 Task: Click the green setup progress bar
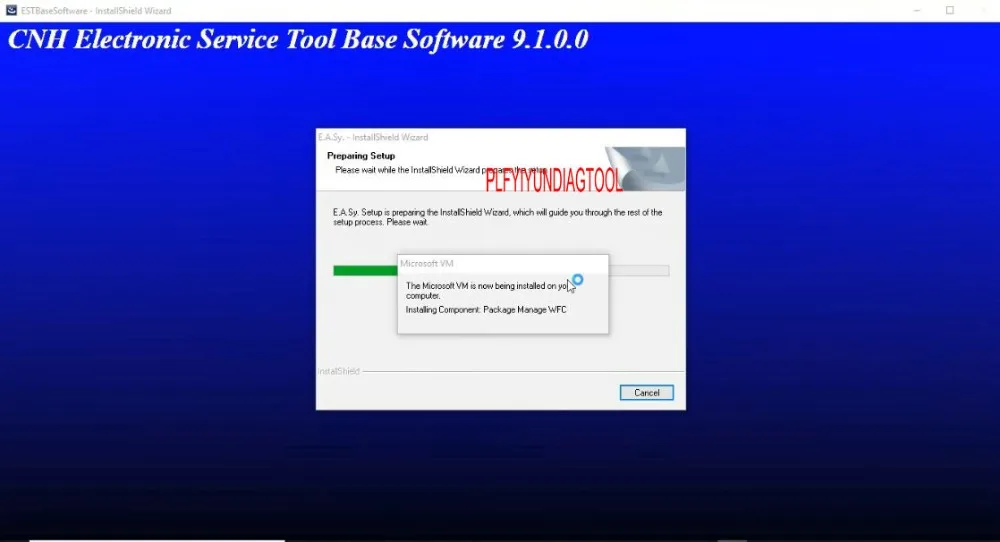coord(501,270)
